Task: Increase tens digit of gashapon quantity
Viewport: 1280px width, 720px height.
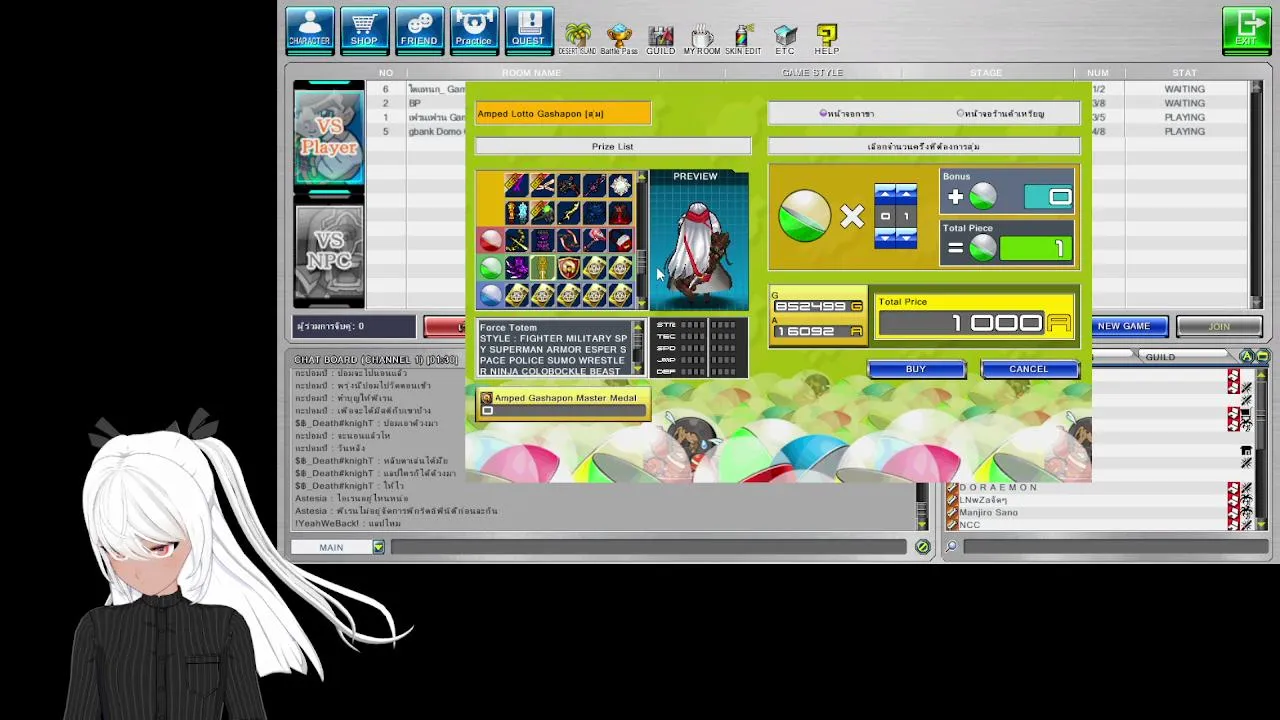Action: tap(885, 194)
